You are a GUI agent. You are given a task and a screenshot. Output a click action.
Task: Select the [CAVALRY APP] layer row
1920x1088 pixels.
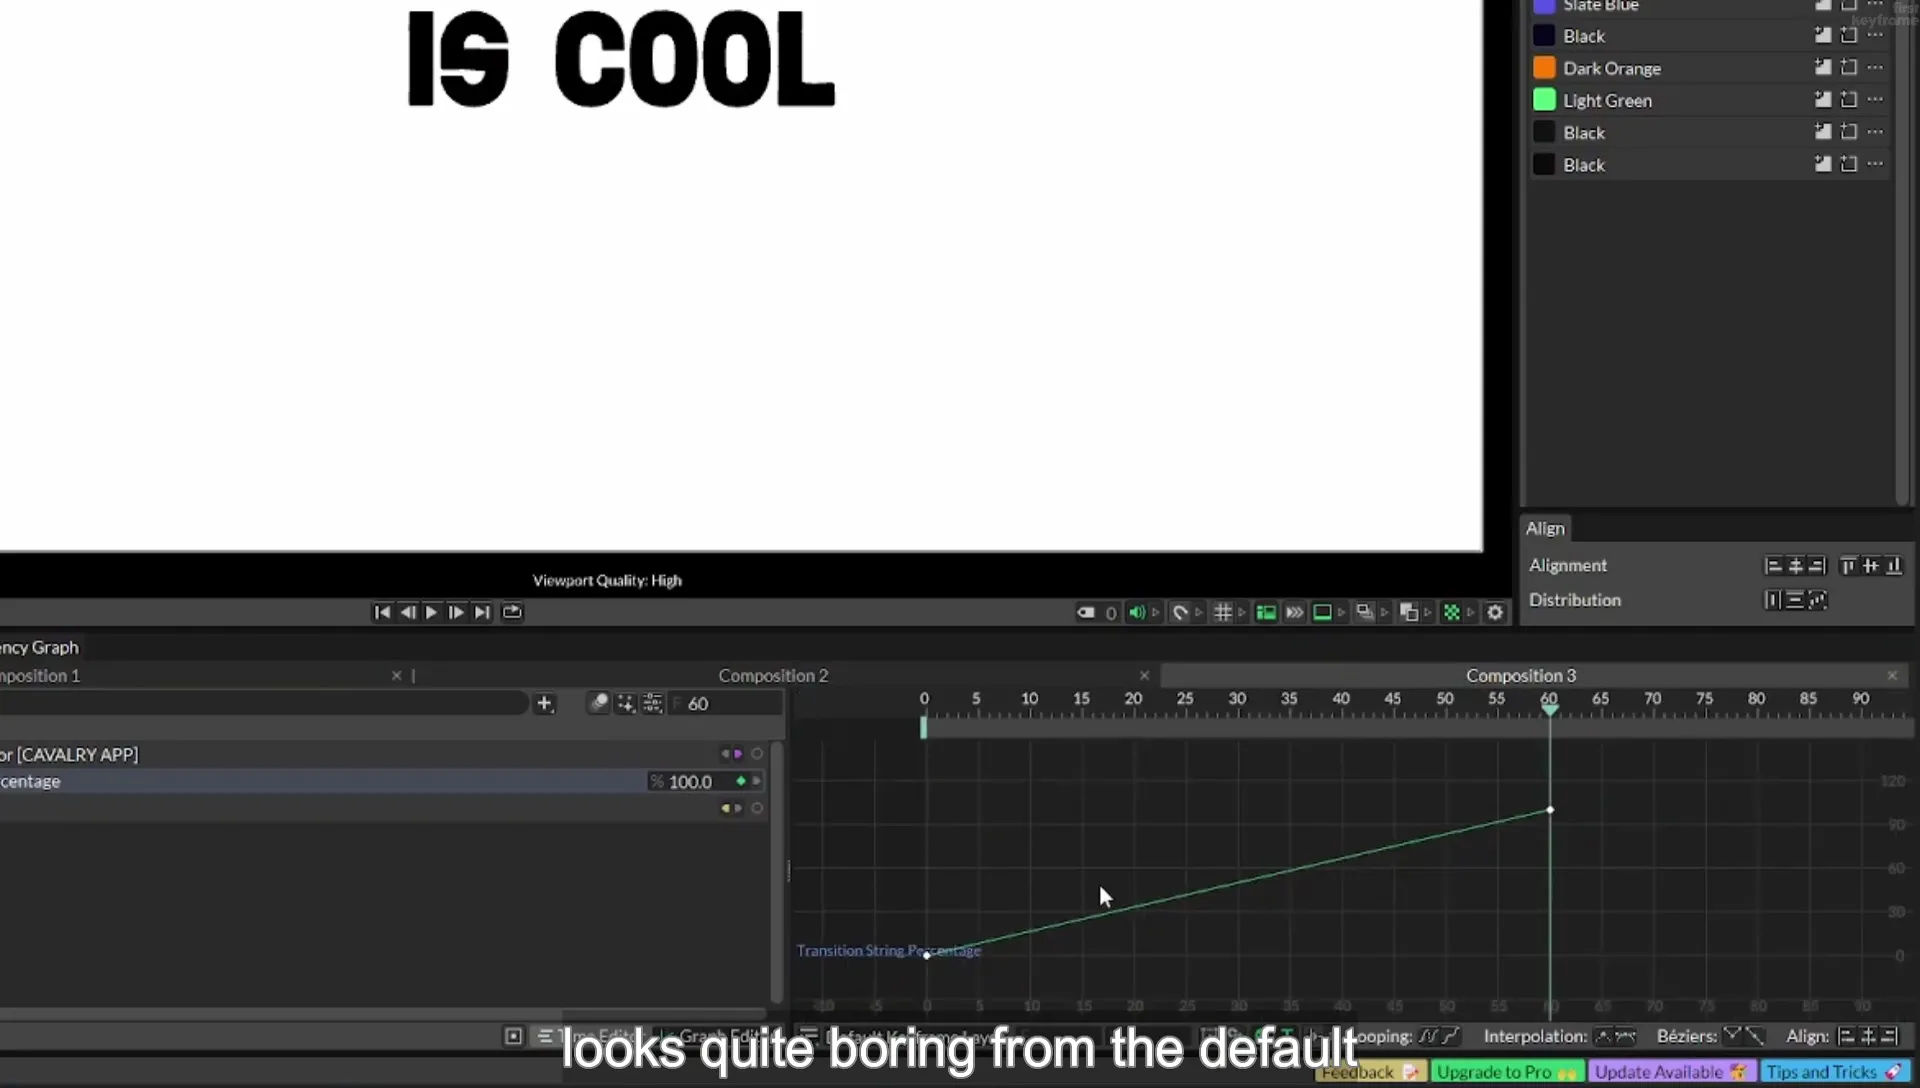[x=384, y=754]
